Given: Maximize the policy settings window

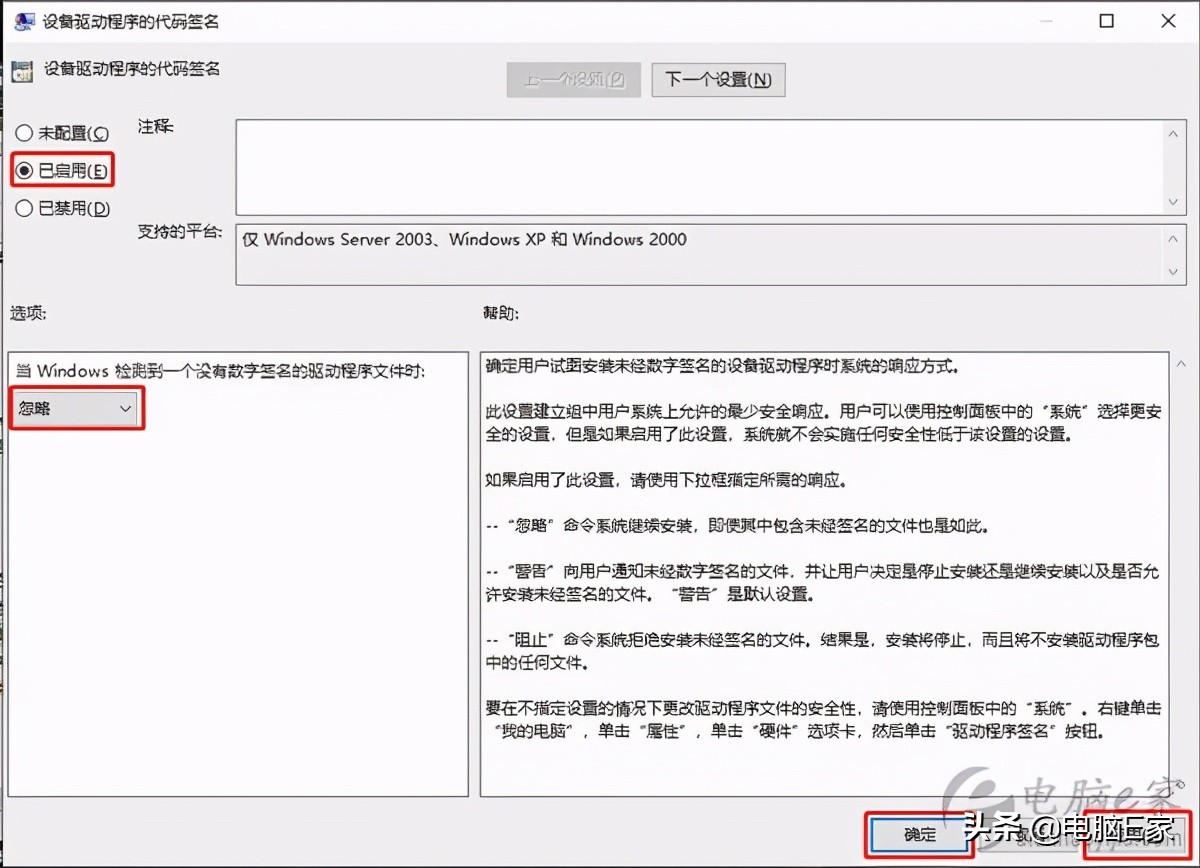Looking at the screenshot, I should click(x=1108, y=20).
